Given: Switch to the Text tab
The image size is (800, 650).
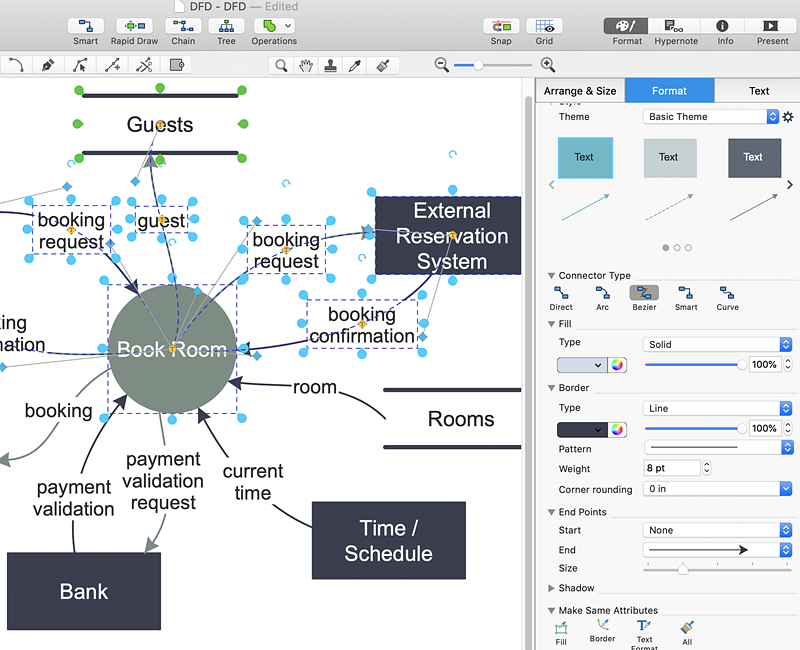Looking at the screenshot, I should point(759,91).
